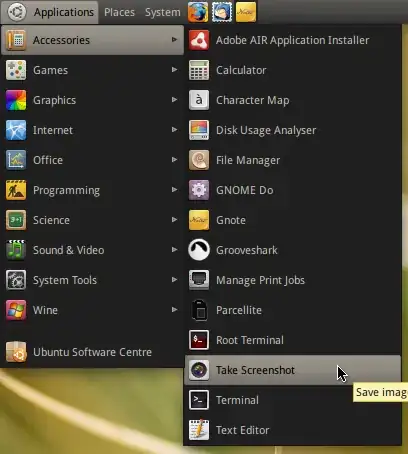This screenshot has height=454, width=408.
Task: Open Terminal menu entry label
Action: coord(237,400)
